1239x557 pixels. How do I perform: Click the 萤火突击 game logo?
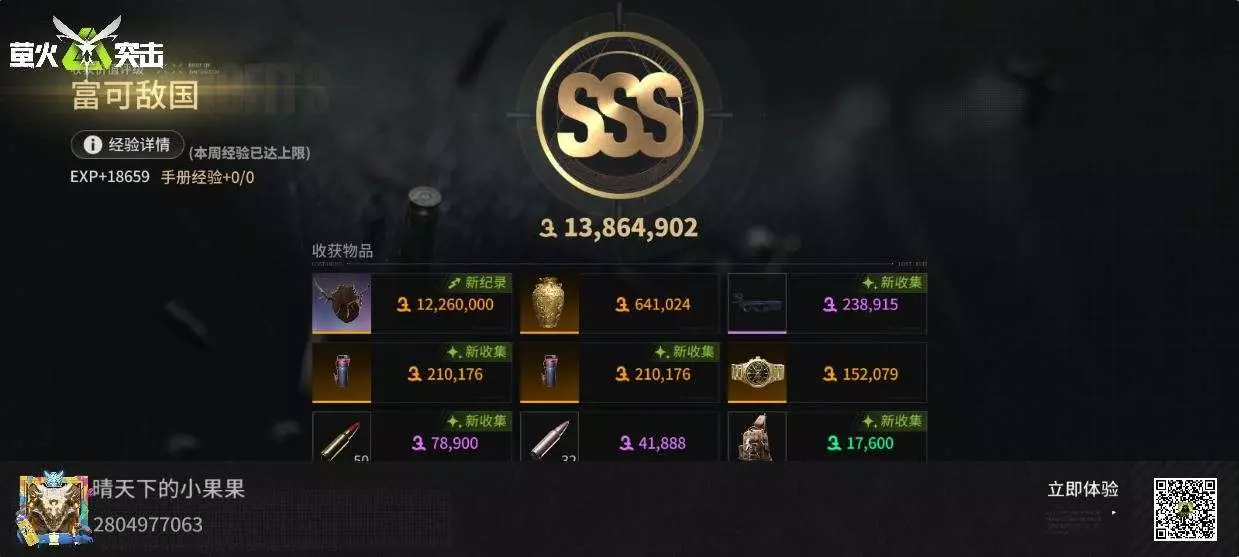86,44
